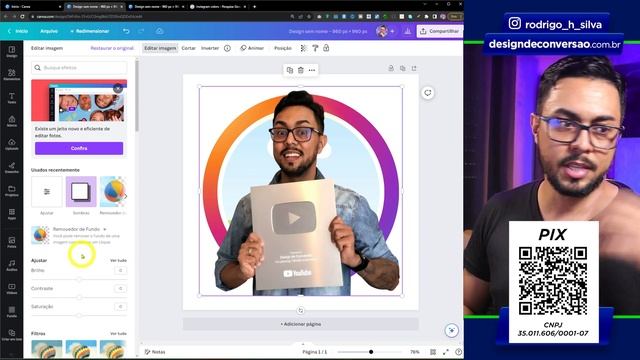The image size is (640, 360).
Task: Click the copy style paint roller icon
Action: [x=315, y=48]
